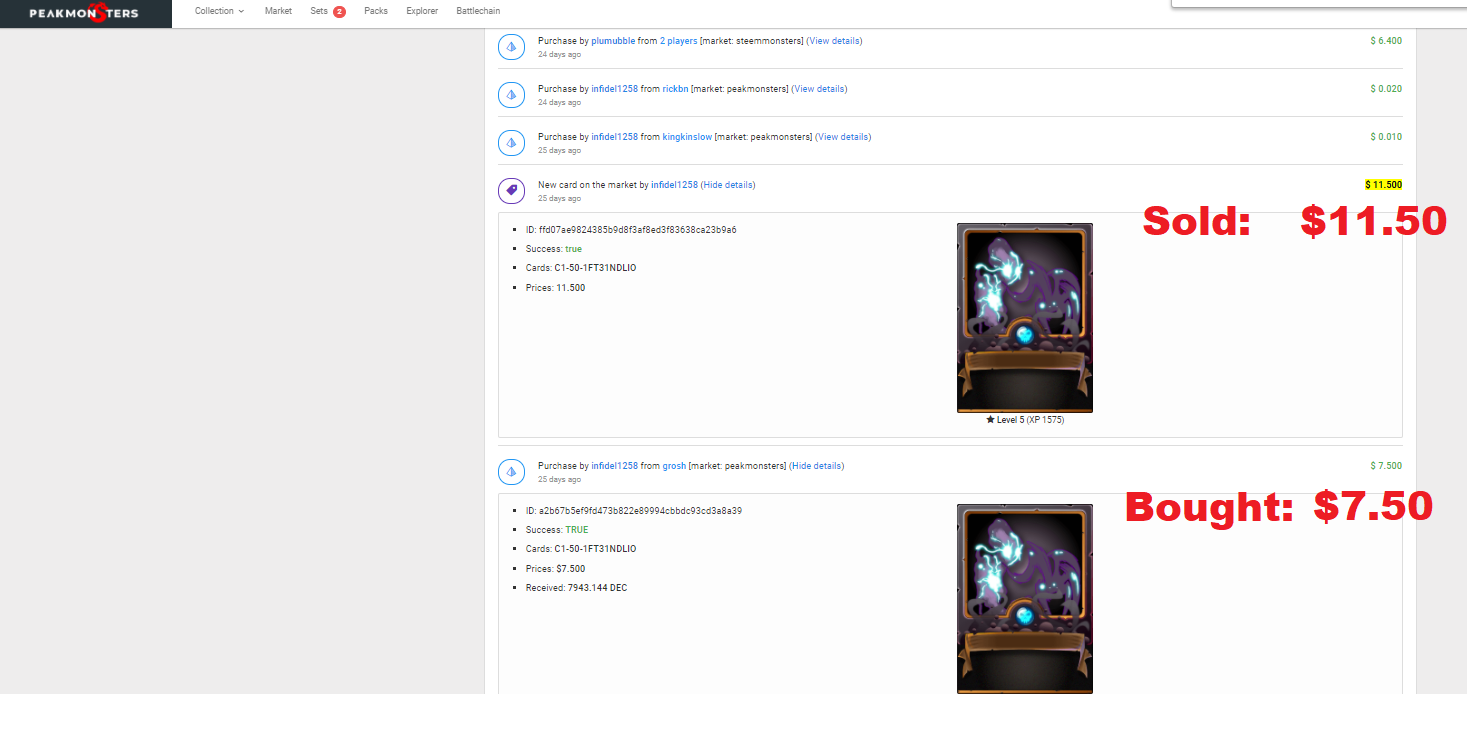Click 'Prices: $7.500' text
1467x729 pixels.
(556, 569)
